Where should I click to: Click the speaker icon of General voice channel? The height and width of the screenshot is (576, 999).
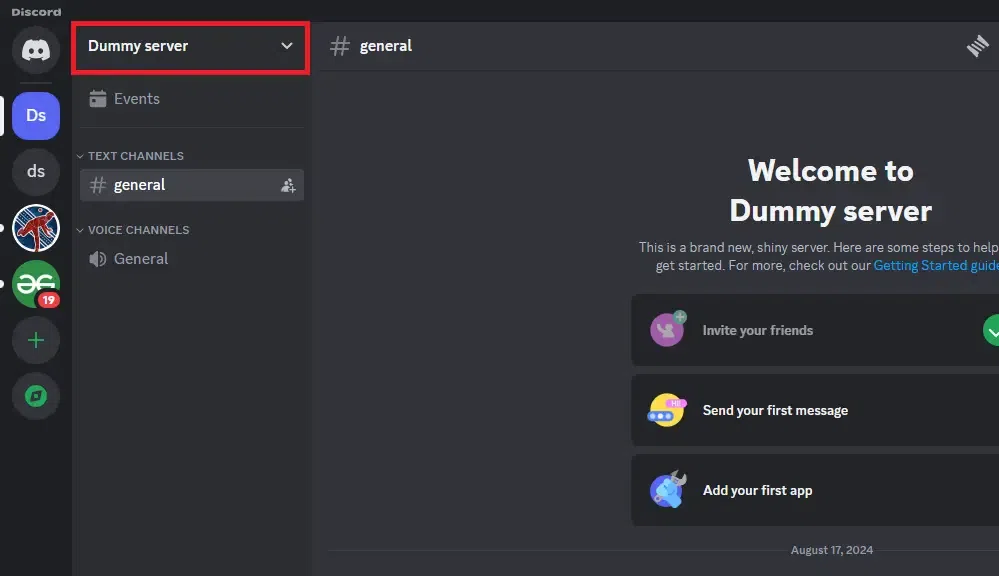pos(97,259)
